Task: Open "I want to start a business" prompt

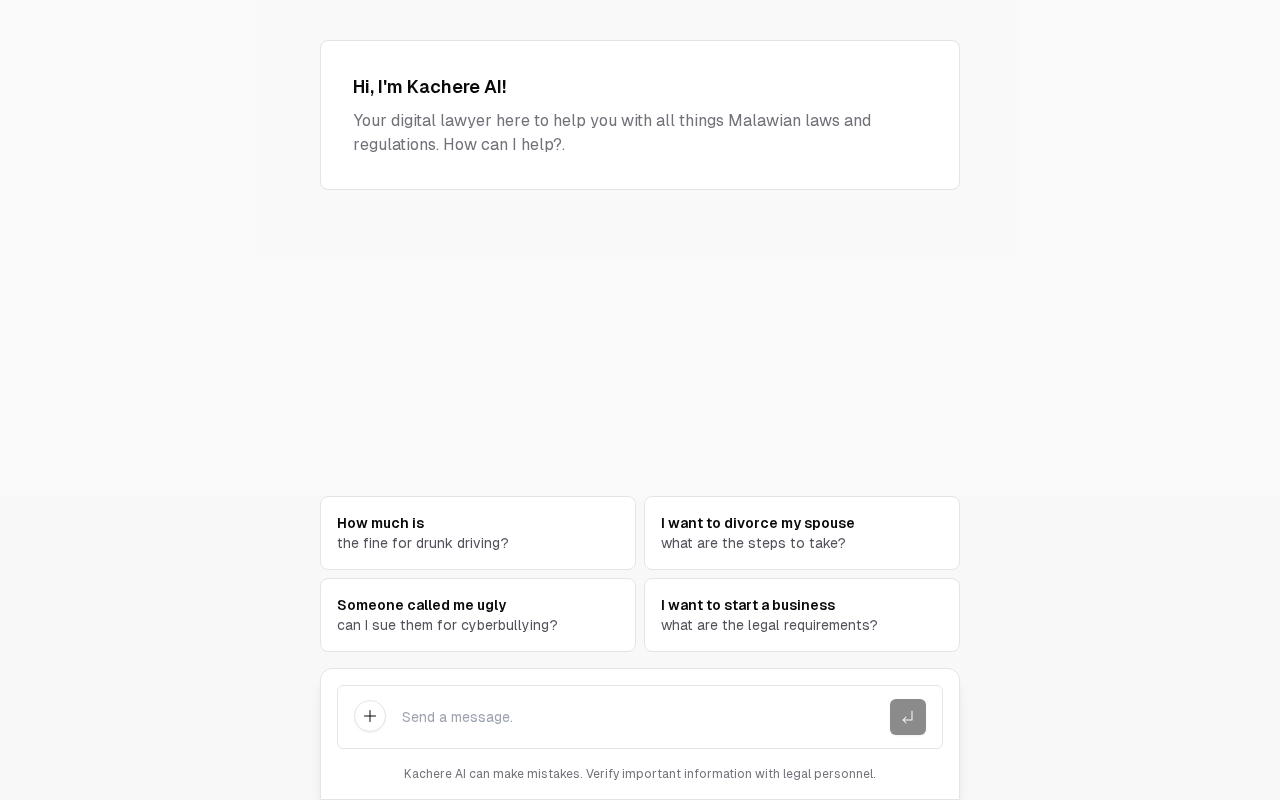Action: tap(747, 605)
